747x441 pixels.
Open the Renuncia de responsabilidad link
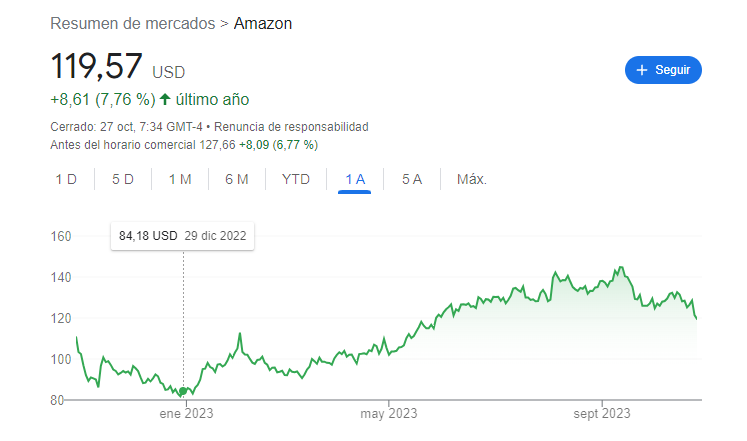[x=291, y=127]
